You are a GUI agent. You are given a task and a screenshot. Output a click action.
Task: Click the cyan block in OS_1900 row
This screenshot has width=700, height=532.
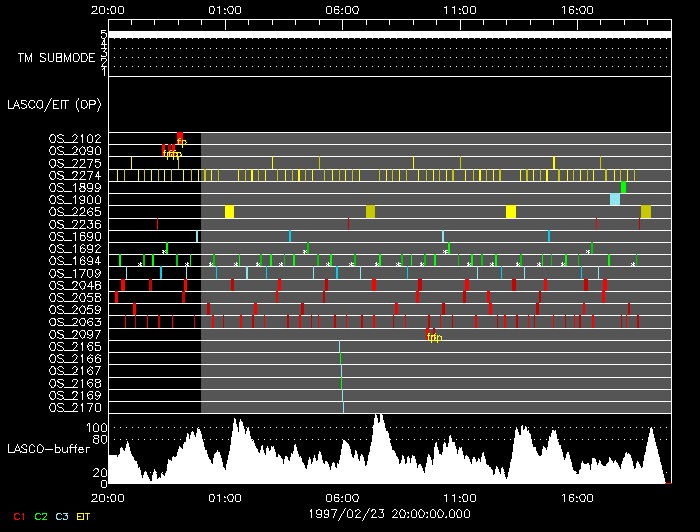[x=615, y=200]
